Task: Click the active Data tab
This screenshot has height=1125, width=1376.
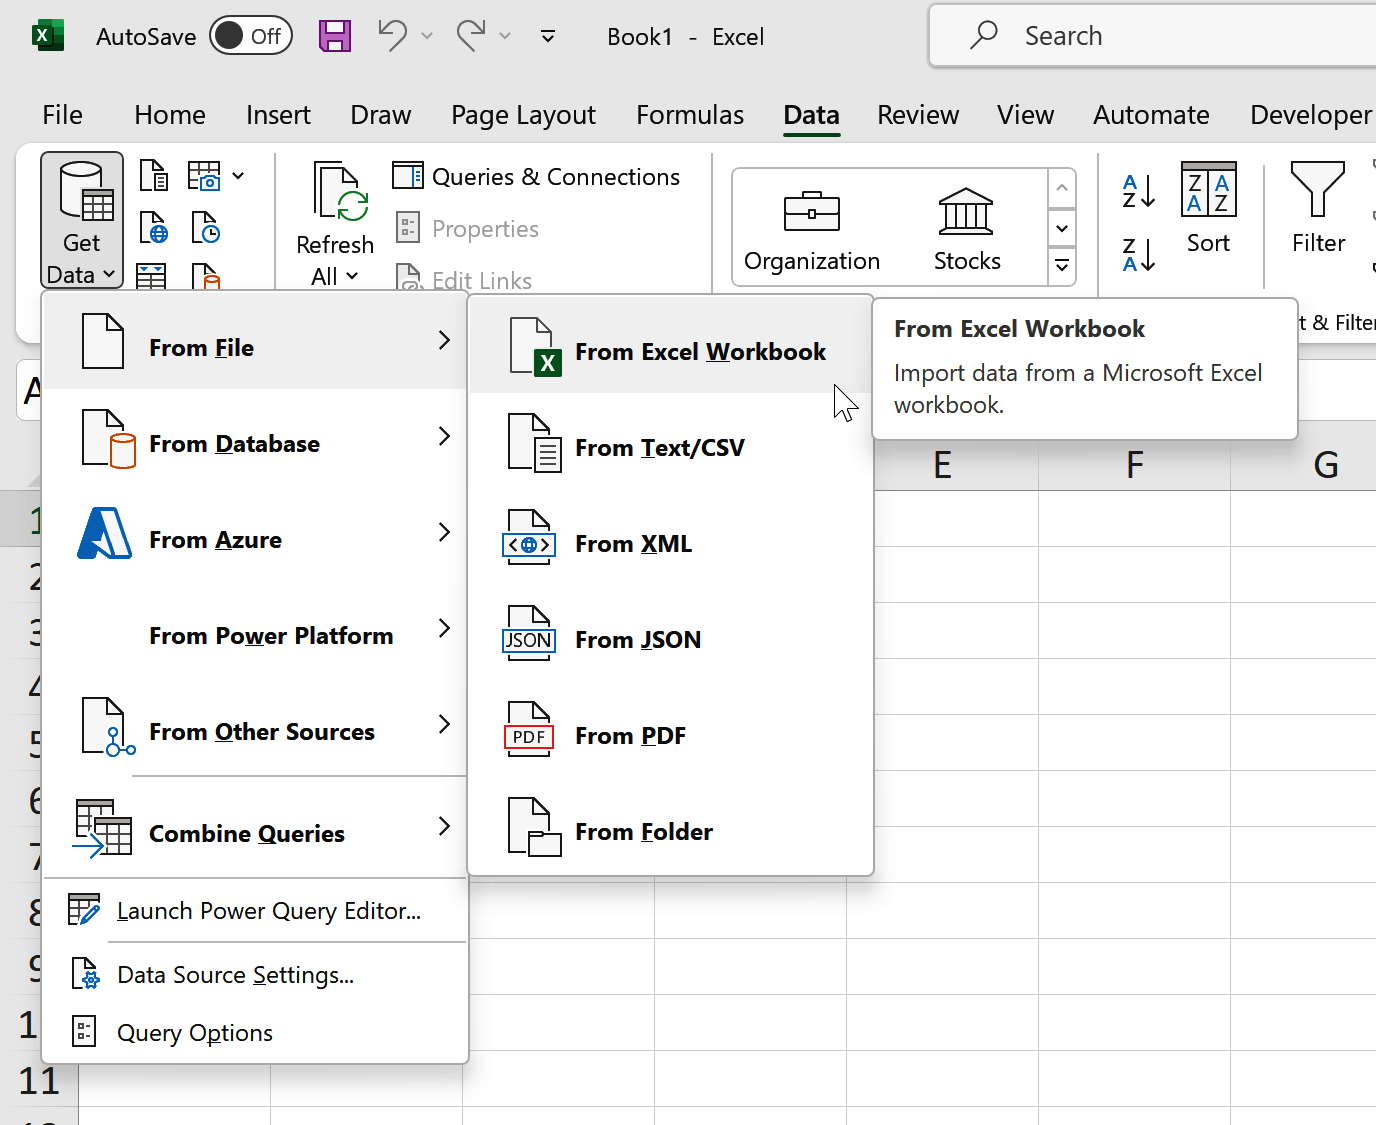Action: coord(811,115)
